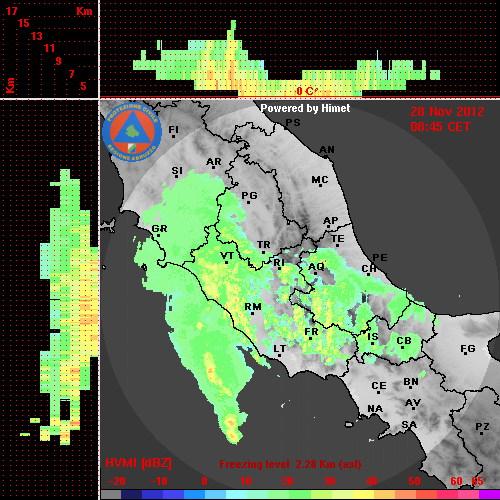Pick the PE city label
Viewport: 500px width, 500px height.
click(380, 258)
